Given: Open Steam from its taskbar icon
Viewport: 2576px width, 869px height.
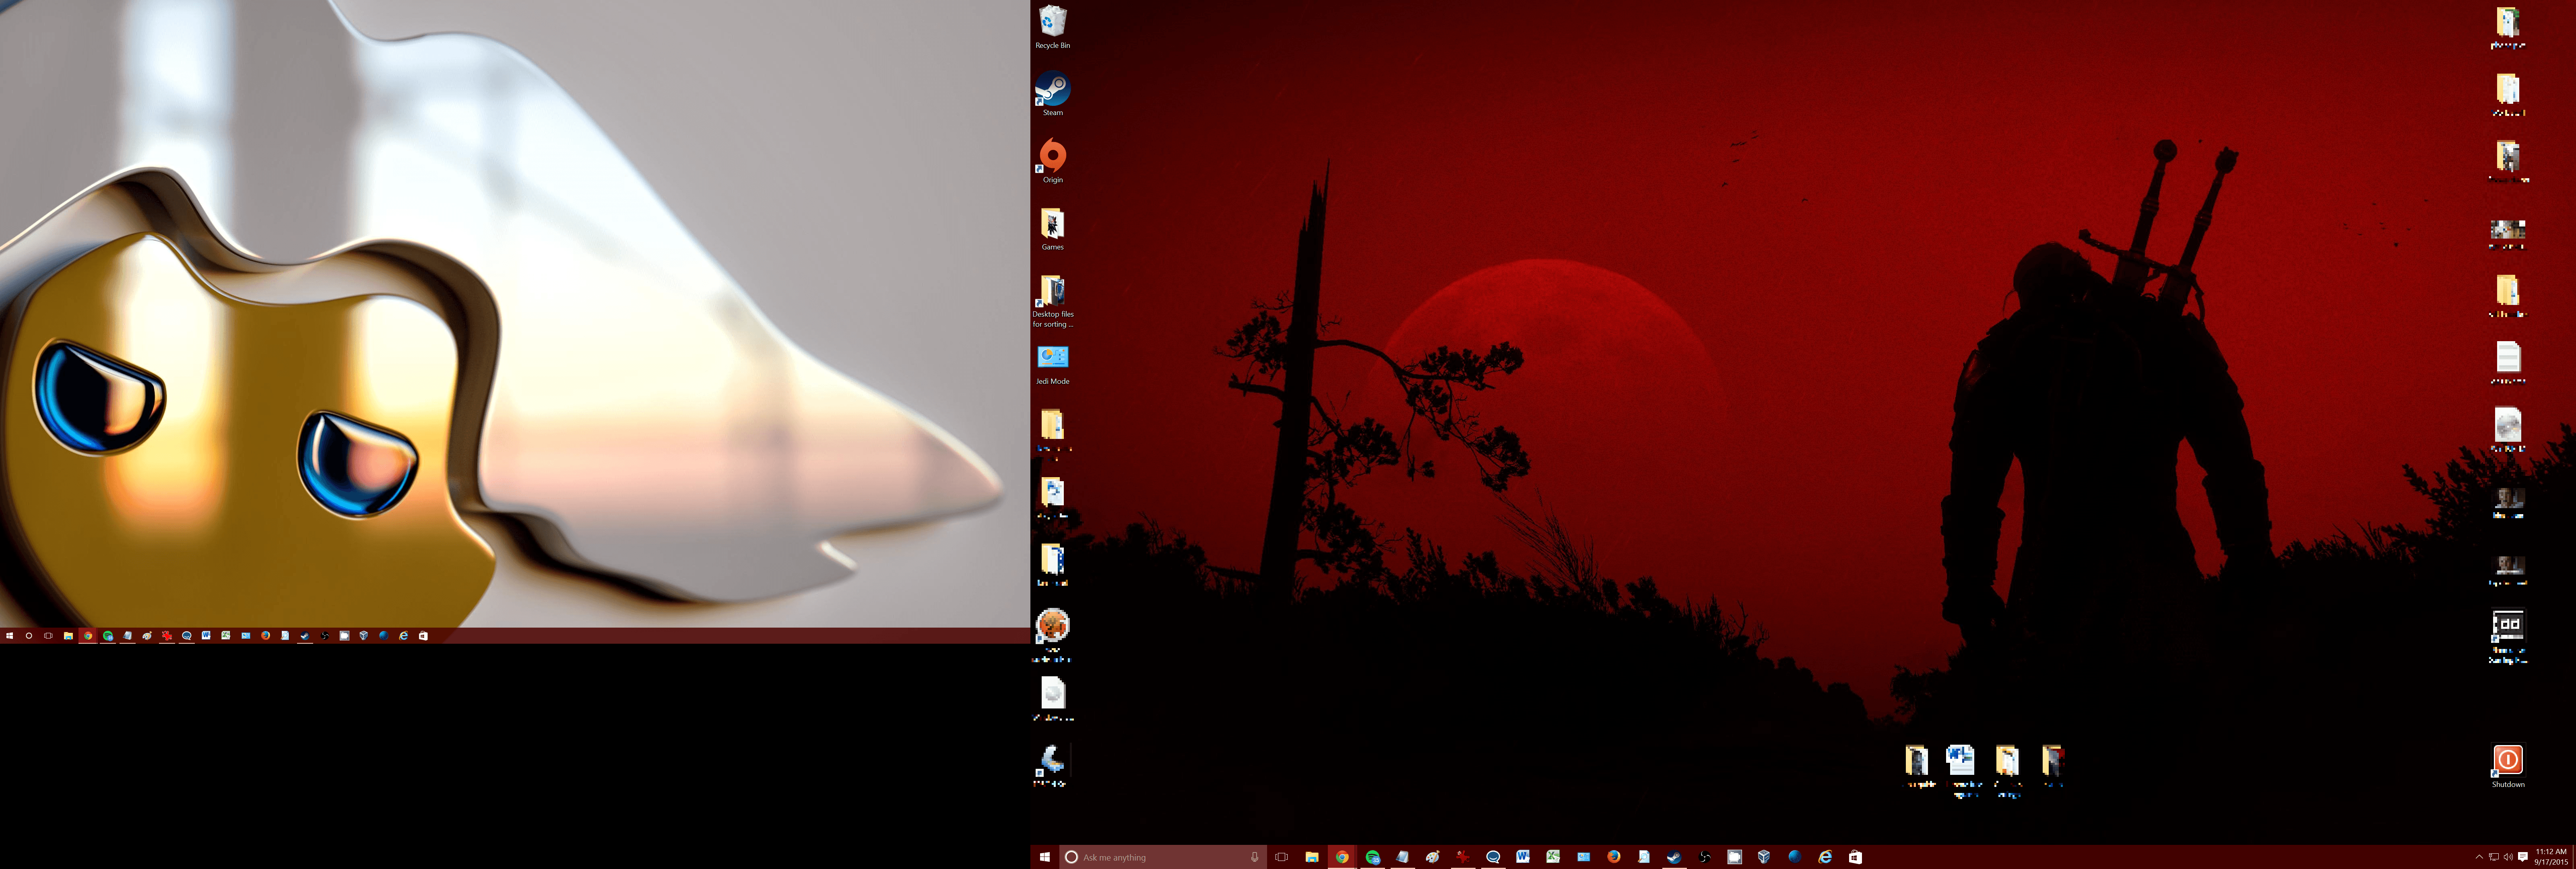Looking at the screenshot, I should click(1673, 857).
